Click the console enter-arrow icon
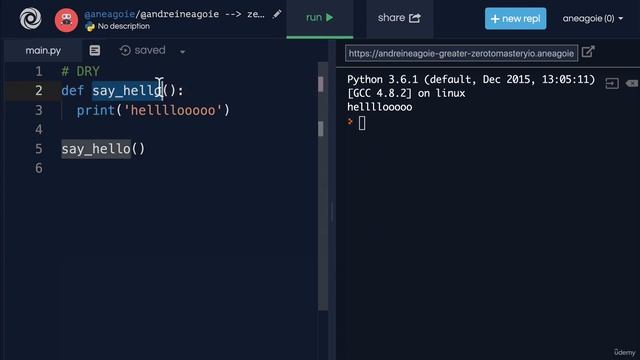Image resolution: width=640 pixels, height=360 pixels. [612, 83]
